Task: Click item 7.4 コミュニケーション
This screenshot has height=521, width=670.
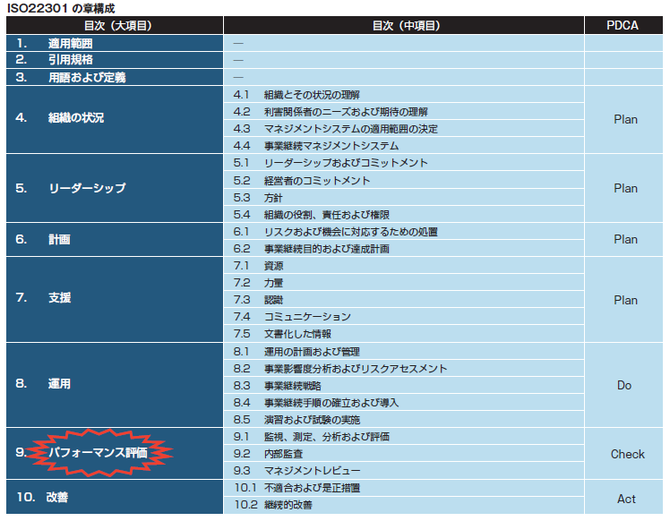Action: (x=300, y=316)
